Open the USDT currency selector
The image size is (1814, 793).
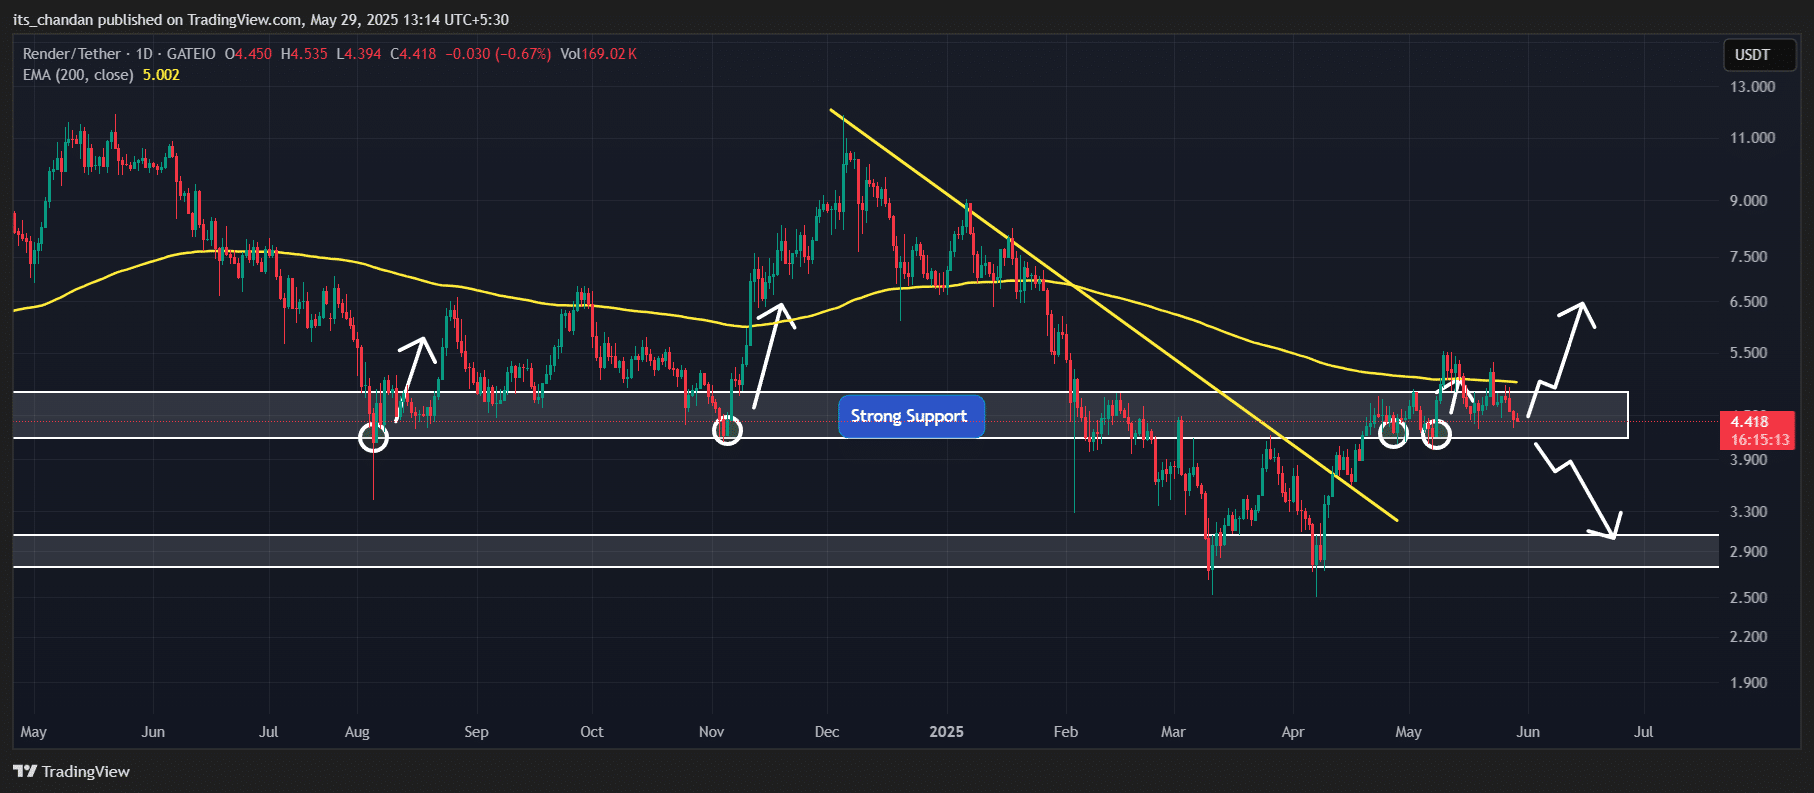pyautogui.click(x=1760, y=55)
